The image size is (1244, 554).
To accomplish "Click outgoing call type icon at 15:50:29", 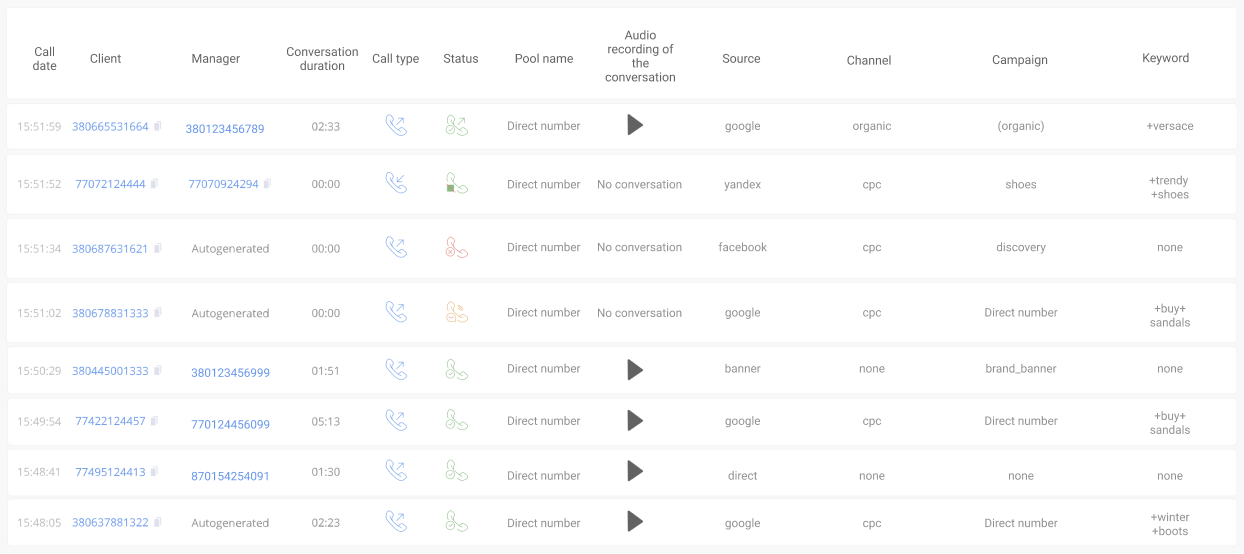I will pyautogui.click(x=396, y=370).
